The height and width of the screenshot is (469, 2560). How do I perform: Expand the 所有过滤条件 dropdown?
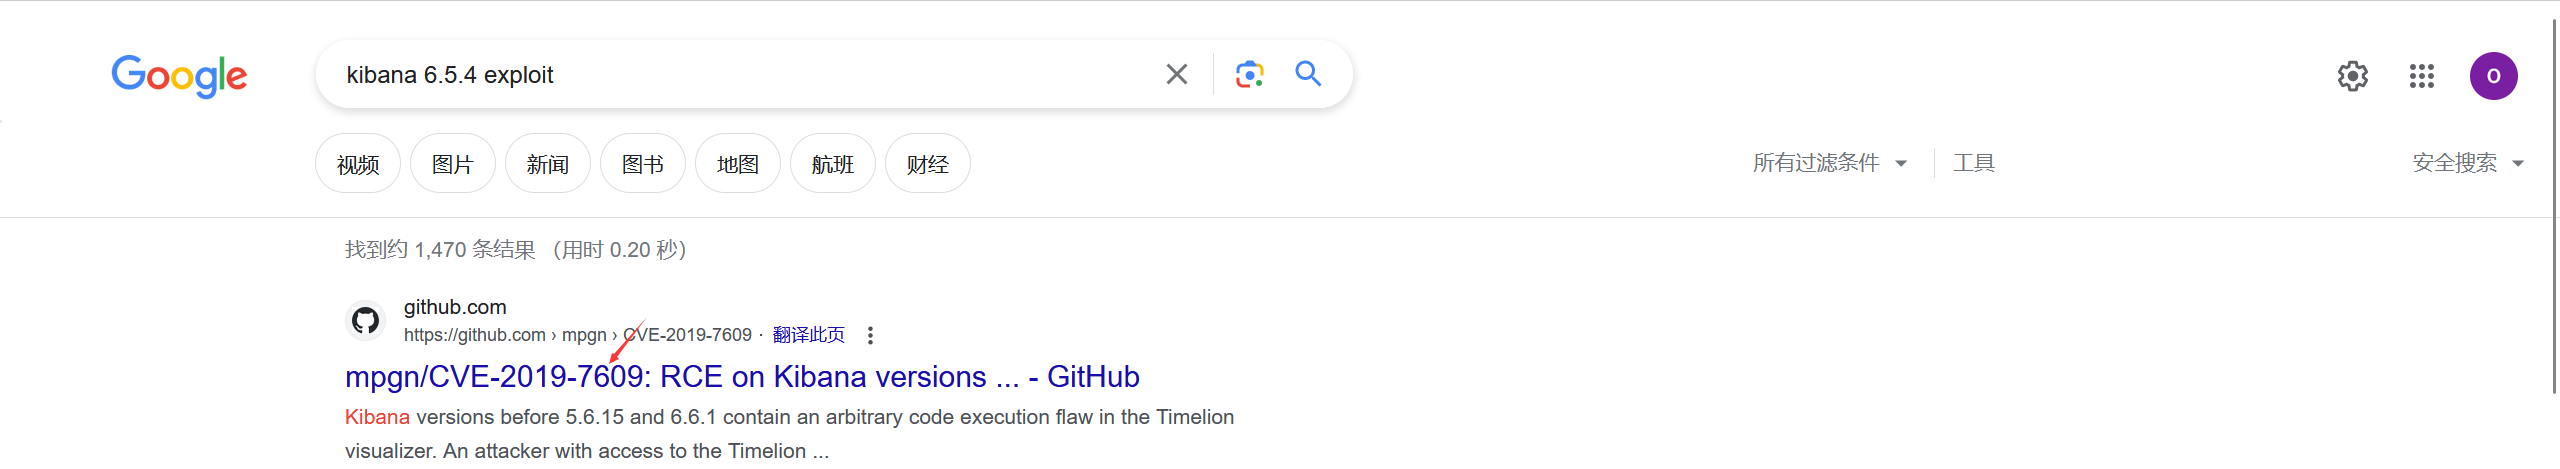[1829, 163]
